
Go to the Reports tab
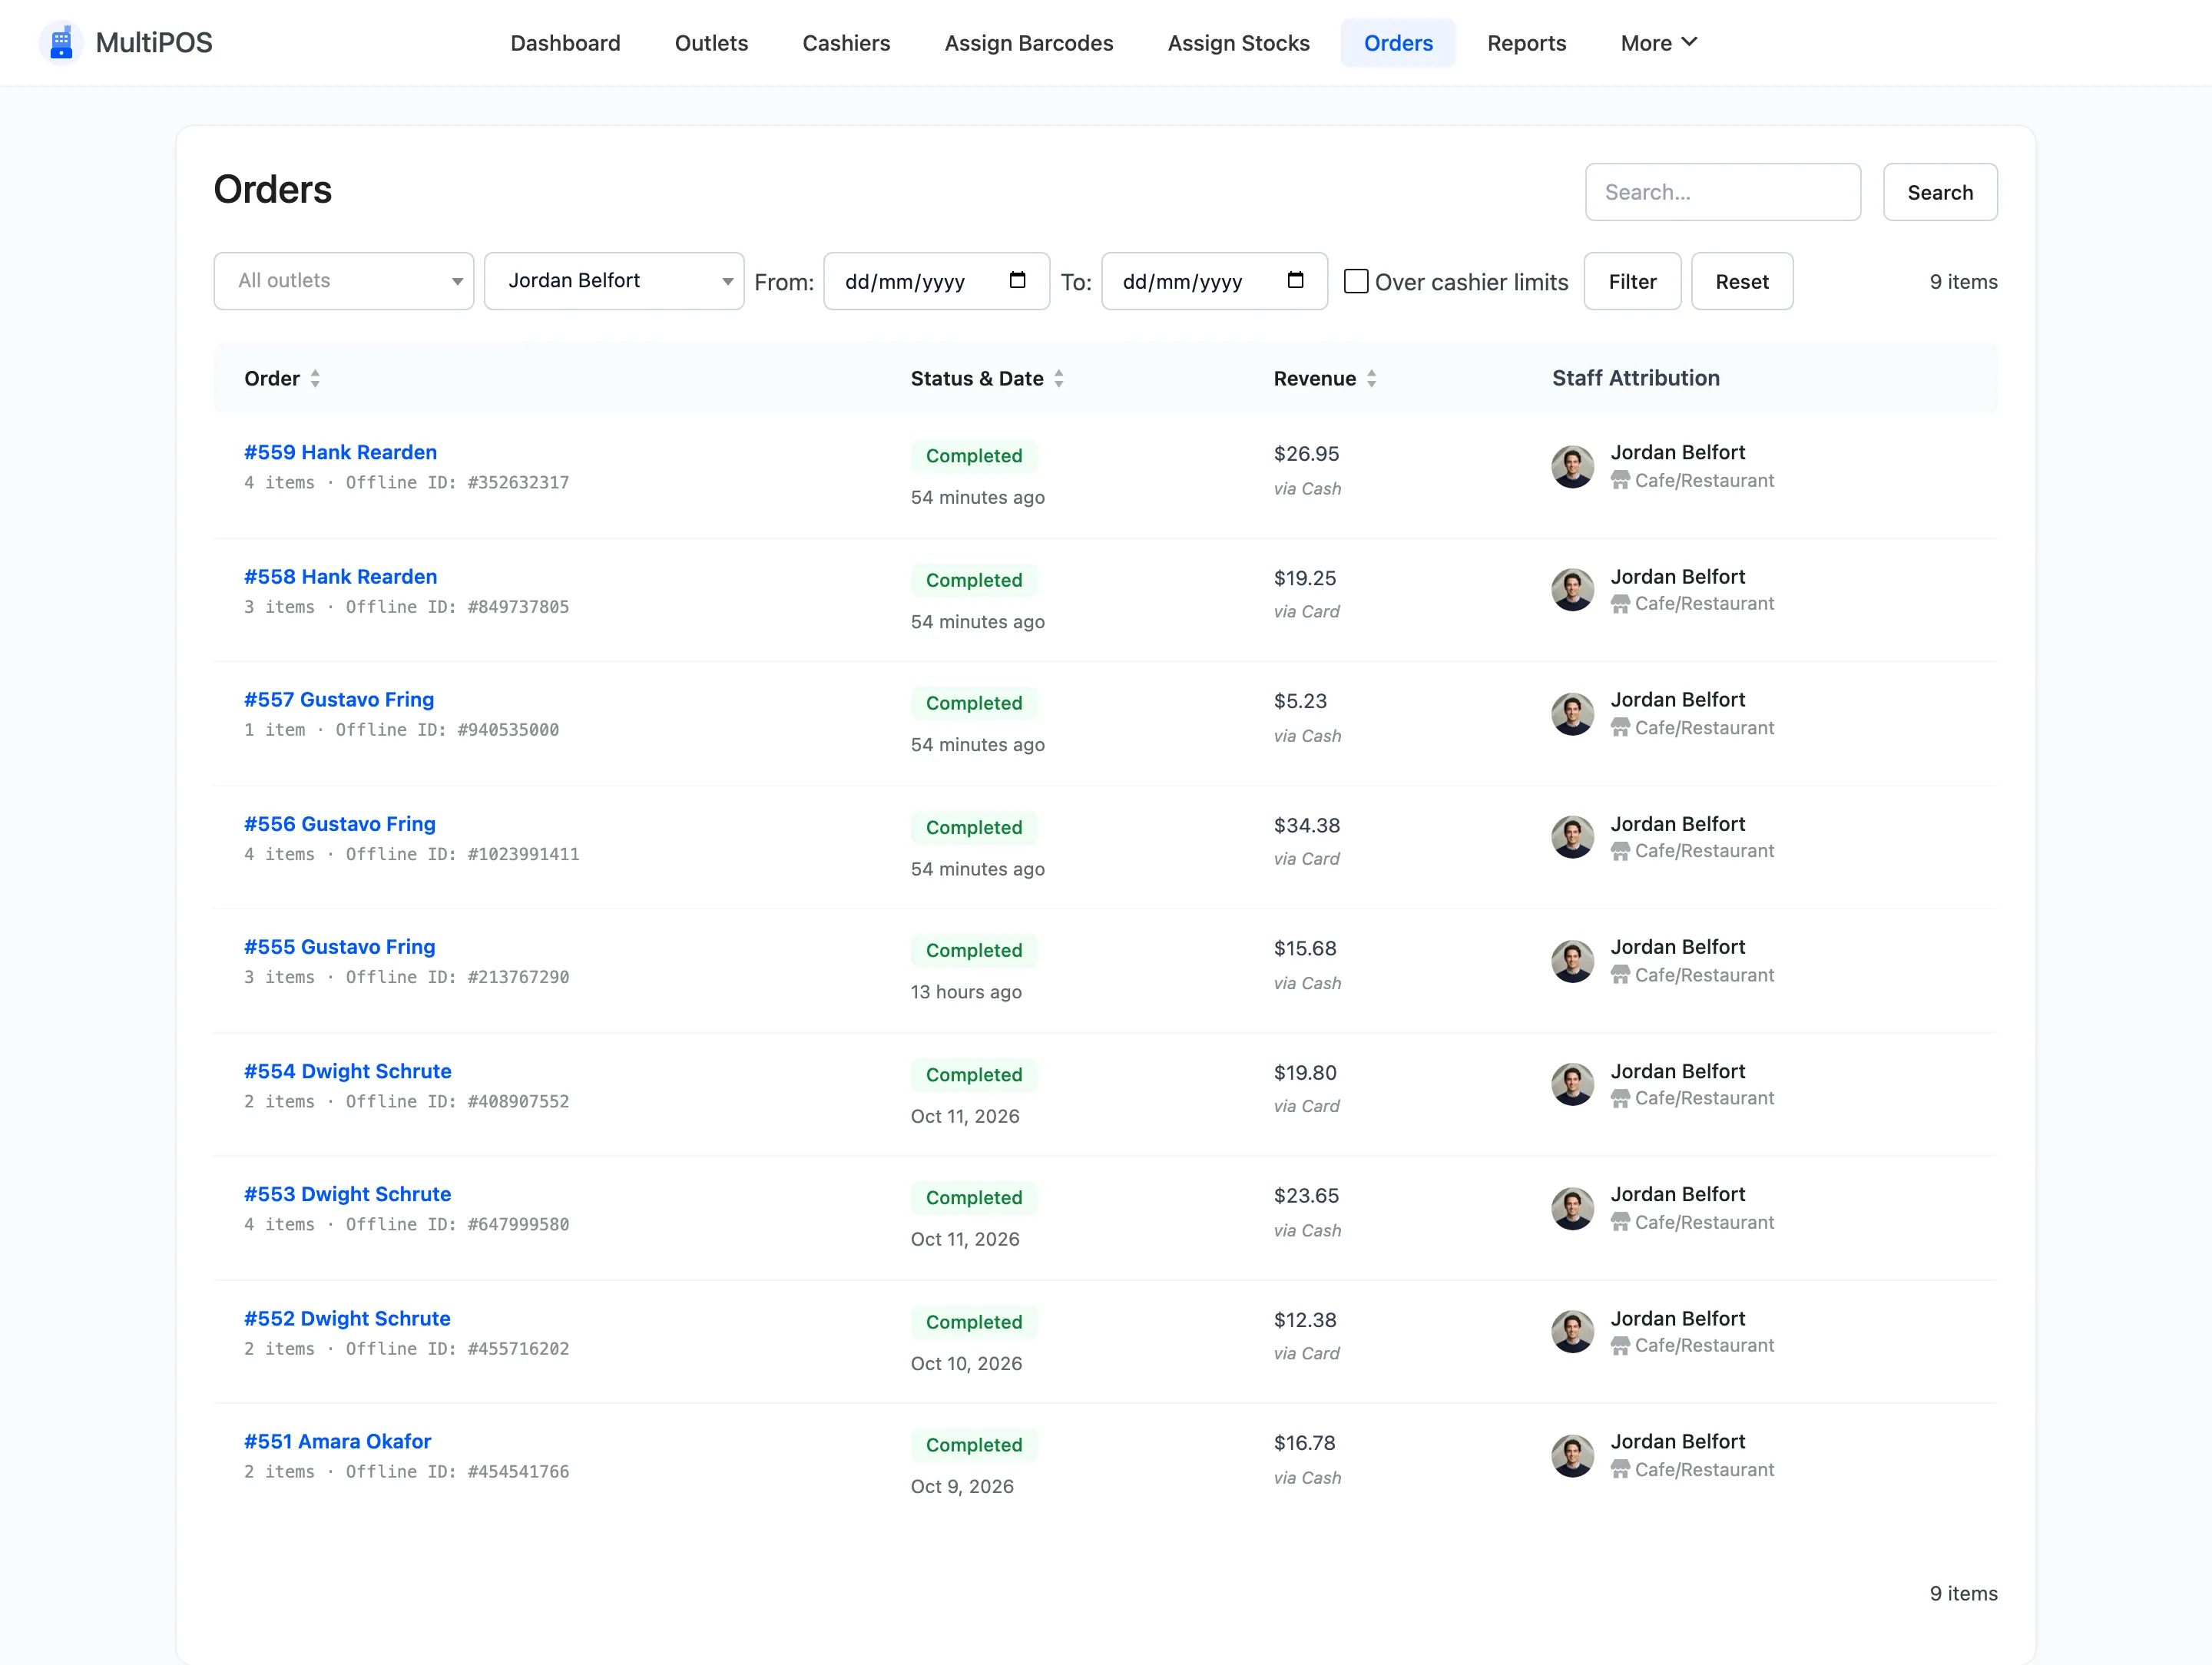[x=1526, y=43]
